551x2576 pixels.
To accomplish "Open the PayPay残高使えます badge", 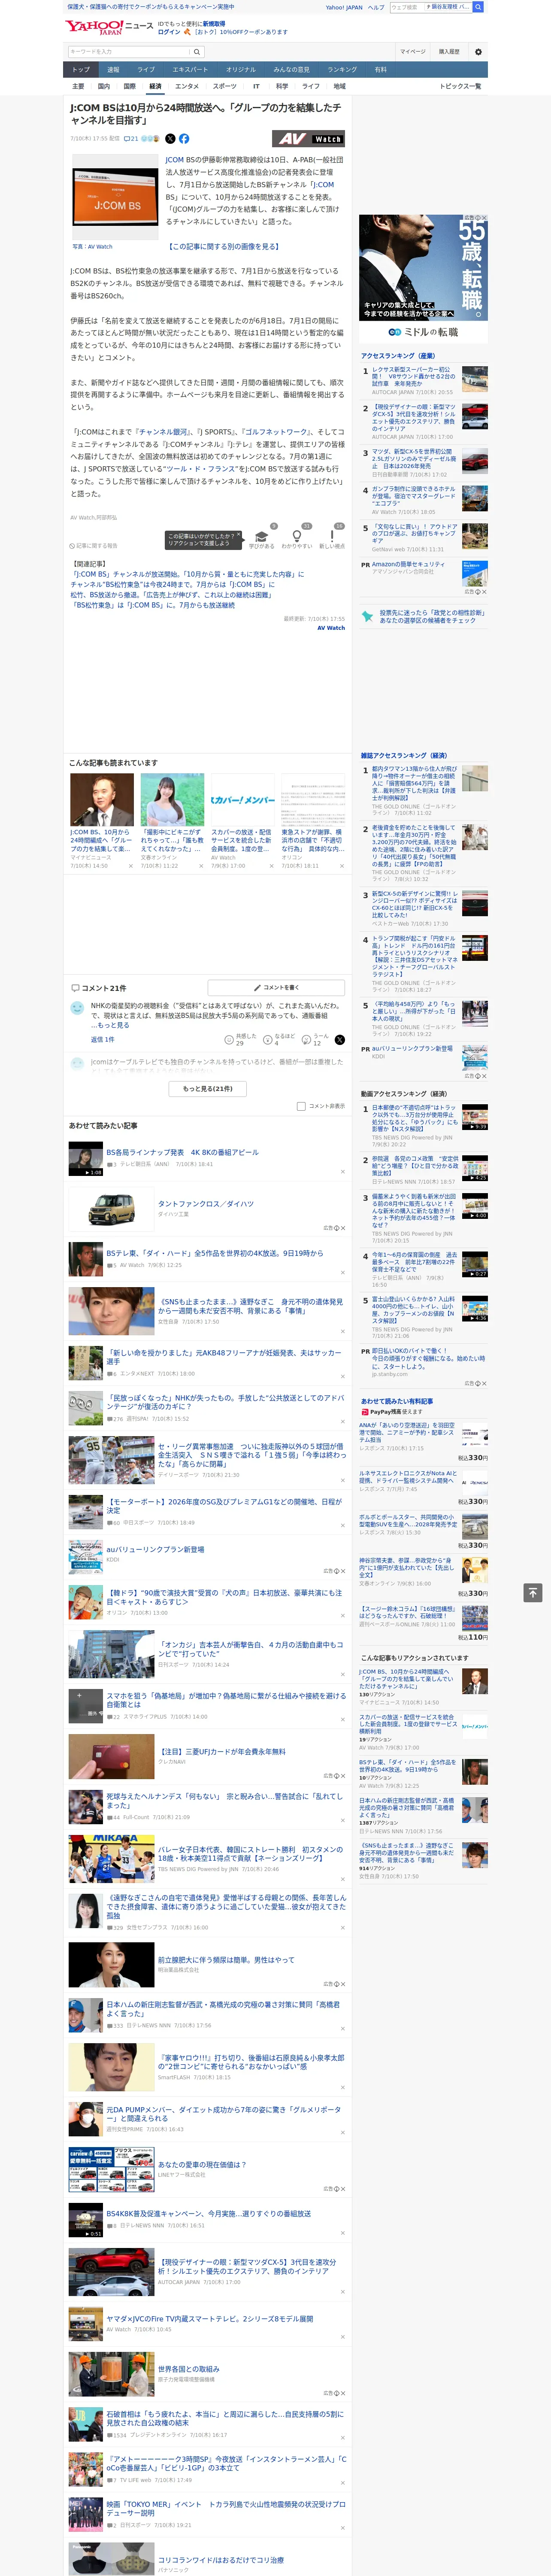I will (x=391, y=1412).
